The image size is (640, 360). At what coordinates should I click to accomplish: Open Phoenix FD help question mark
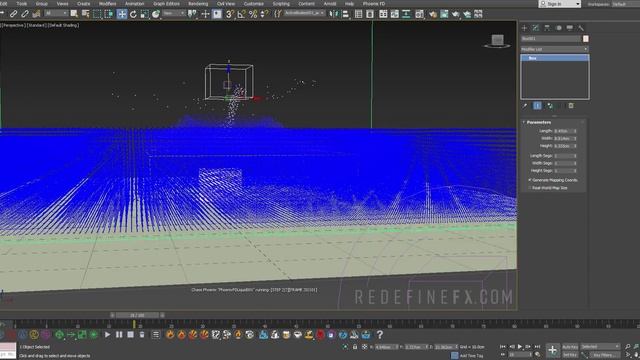tap(380, 335)
